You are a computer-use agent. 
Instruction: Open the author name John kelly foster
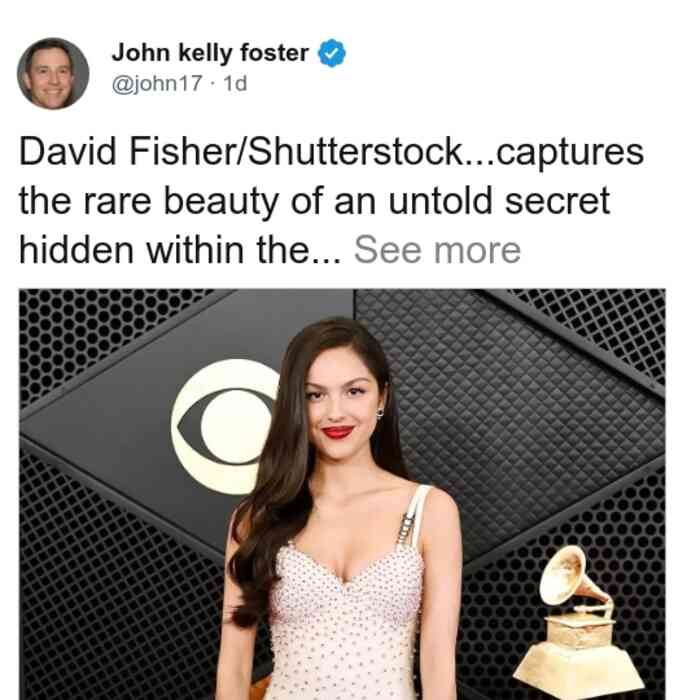pyautogui.click(x=210, y=53)
